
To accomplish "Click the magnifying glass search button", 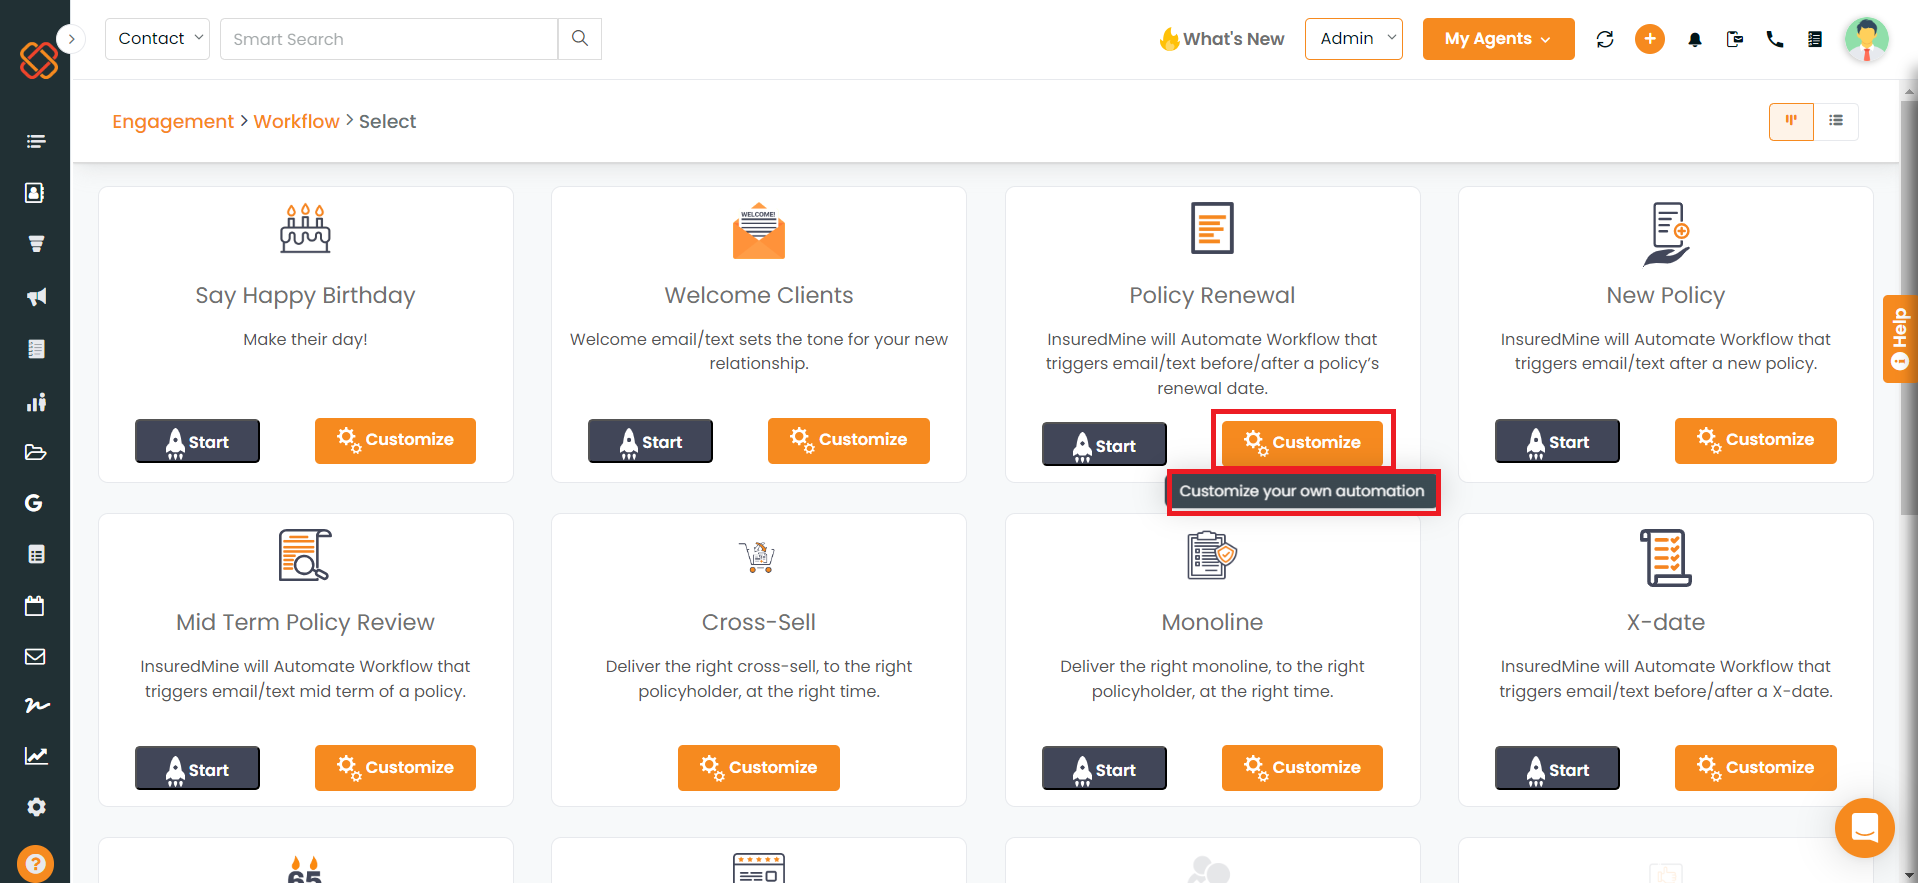I will point(580,39).
